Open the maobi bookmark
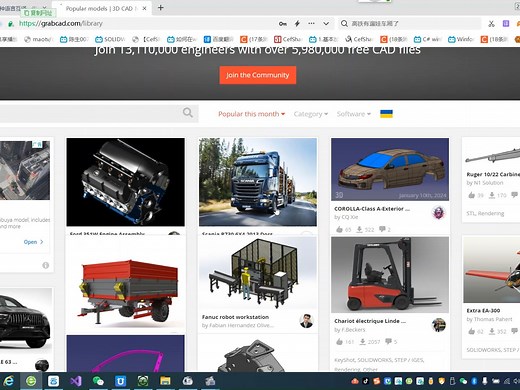Viewport: 520px width, 390px height. [x=39, y=39]
